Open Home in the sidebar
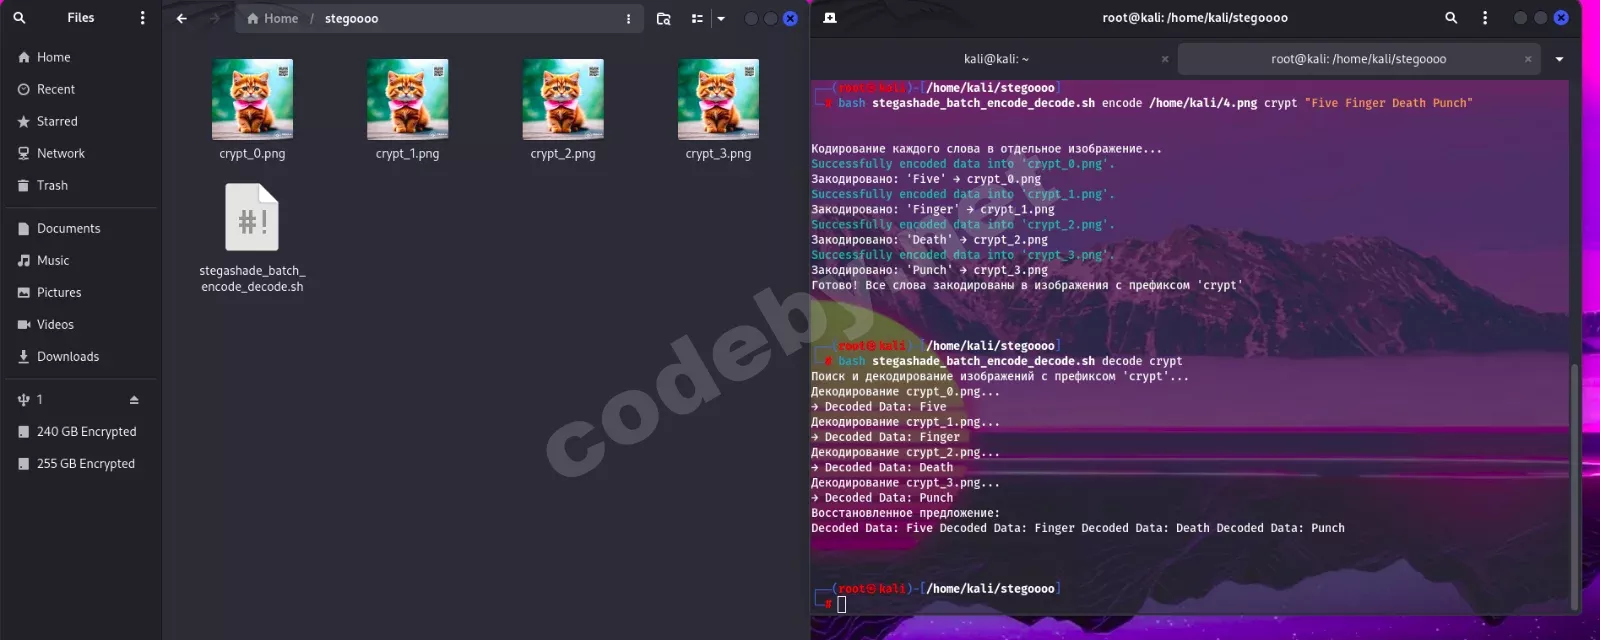This screenshot has height=640, width=1600. click(x=80, y=57)
